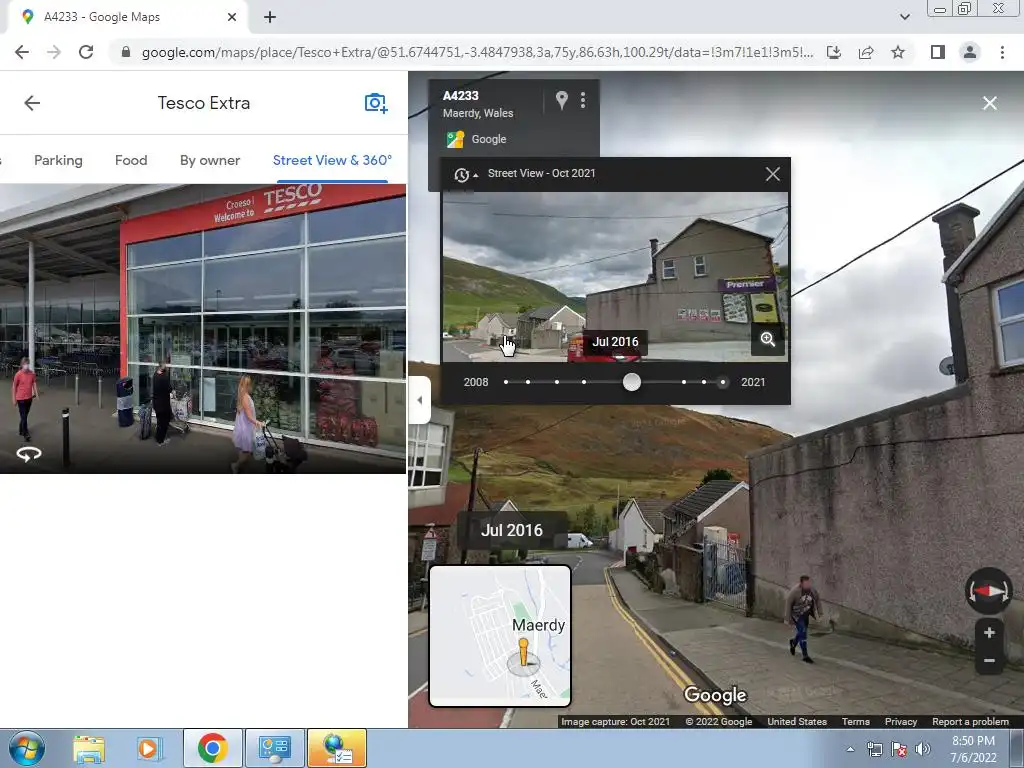Open the tab search dropdown arrow
The image size is (1024, 768).
pos(904,17)
